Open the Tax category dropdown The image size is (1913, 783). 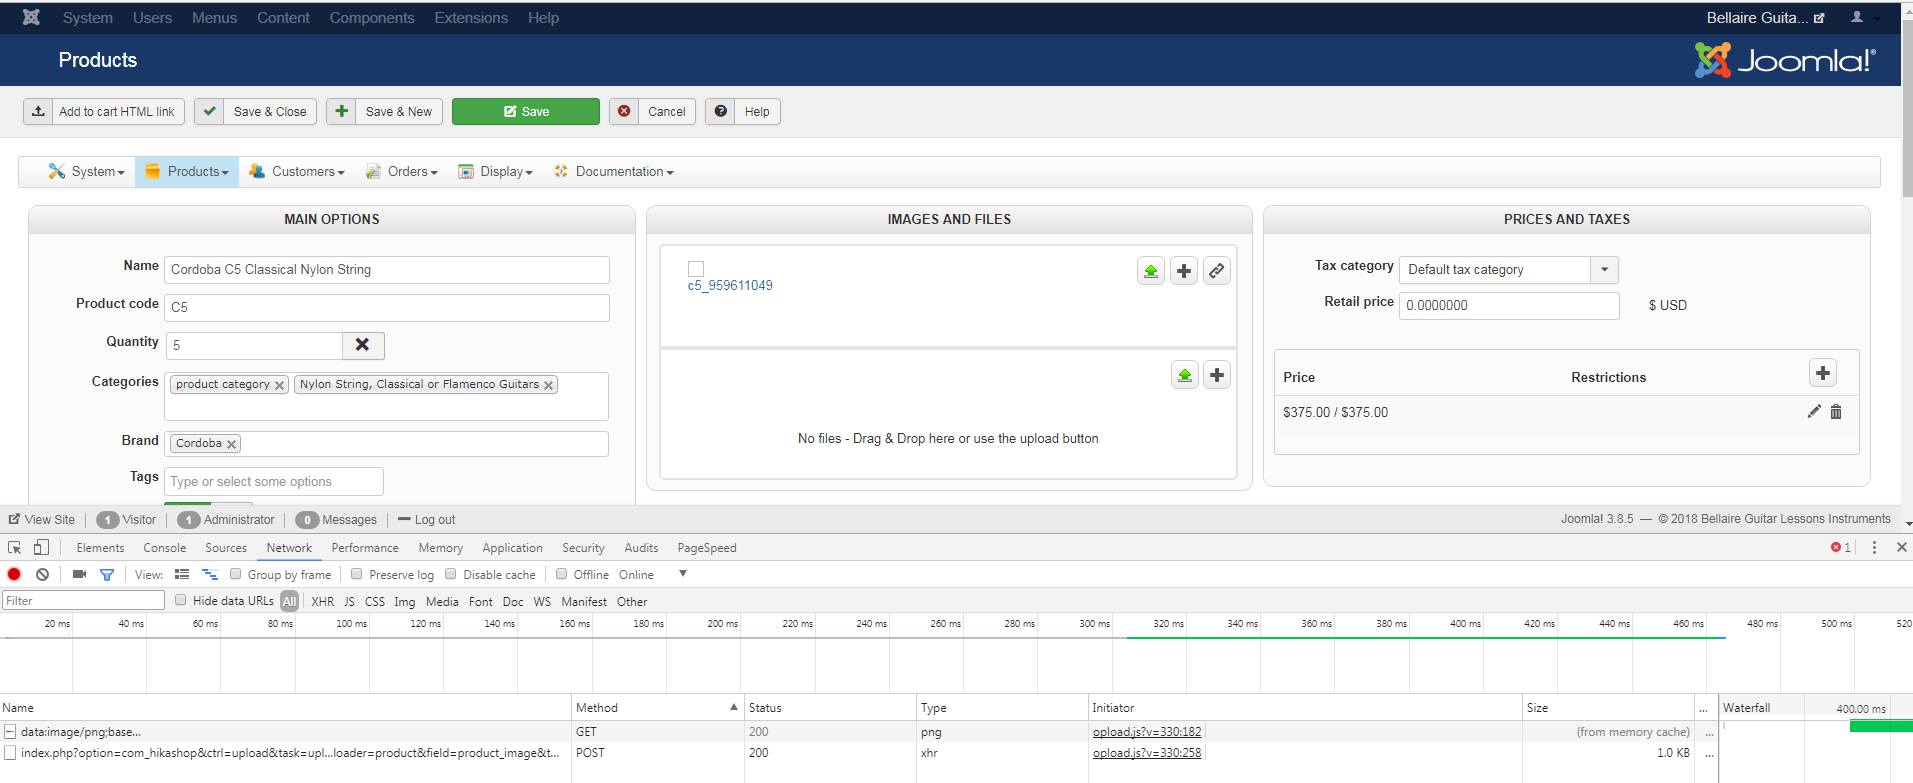pyautogui.click(x=1604, y=270)
